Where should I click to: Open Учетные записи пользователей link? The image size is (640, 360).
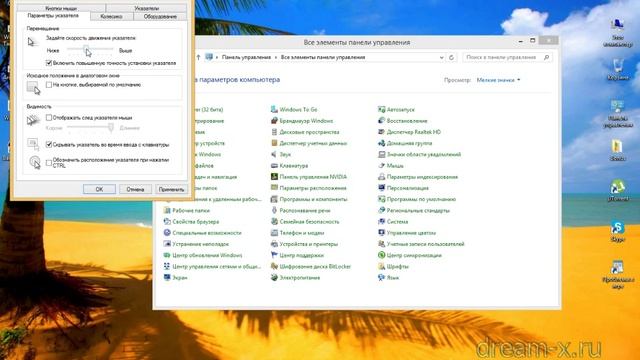point(425,244)
